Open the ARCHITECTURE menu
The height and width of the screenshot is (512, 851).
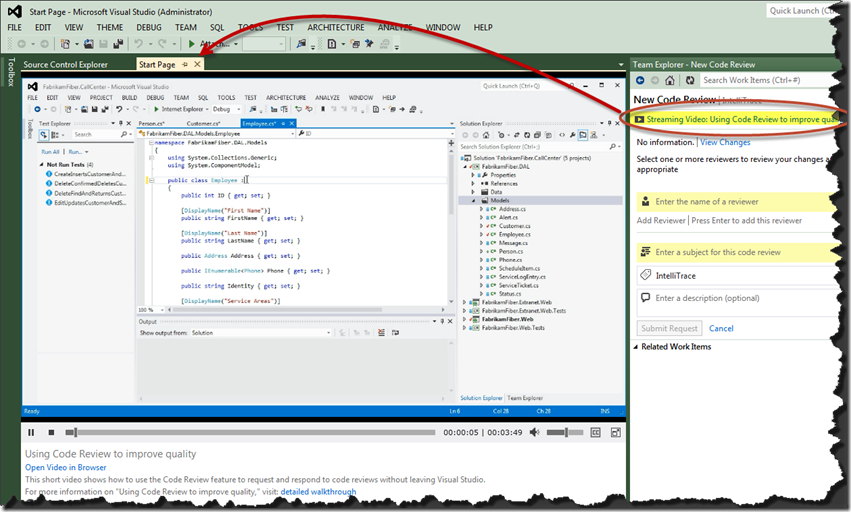[x=336, y=27]
